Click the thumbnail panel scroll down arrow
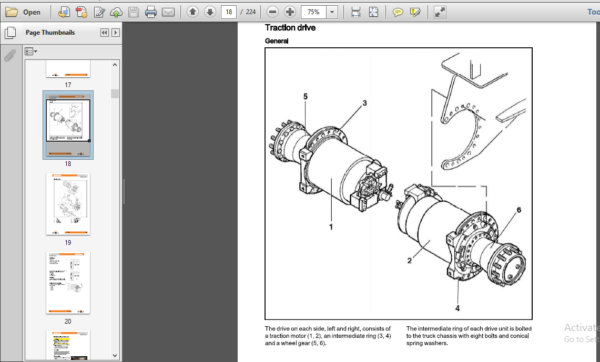 click(x=115, y=355)
